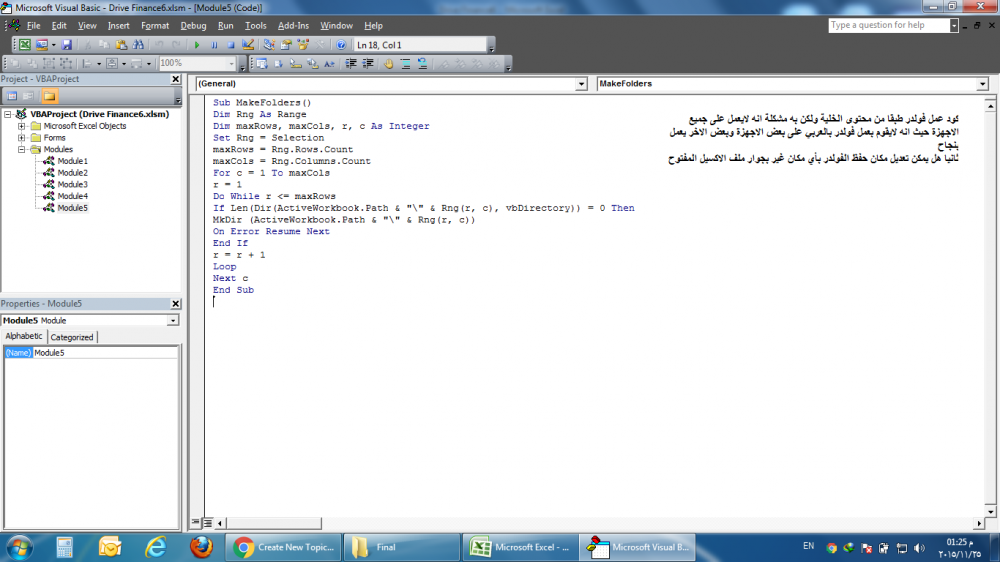Toggle Breakpoint with hand icon
The width and height of the screenshot is (1000, 562).
(388, 64)
